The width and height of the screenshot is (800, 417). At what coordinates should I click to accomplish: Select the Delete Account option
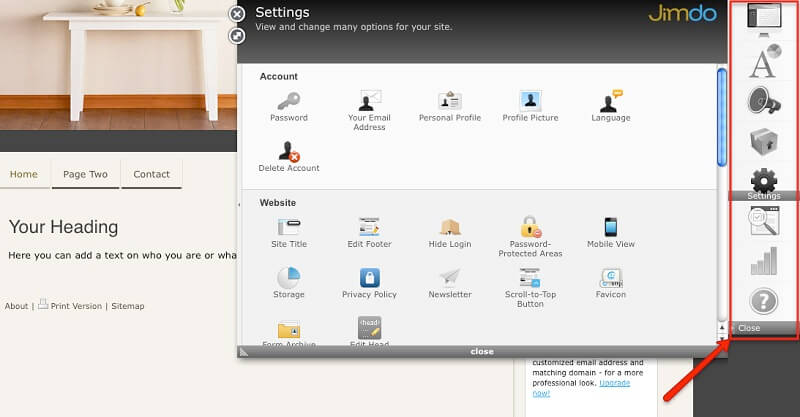[x=289, y=157]
